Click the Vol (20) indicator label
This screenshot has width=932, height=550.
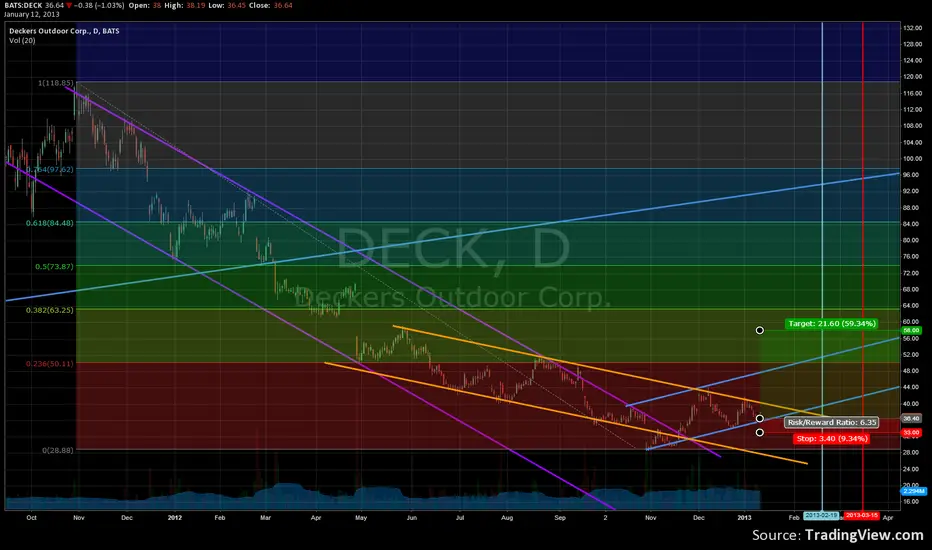pyautogui.click(x=22, y=40)
